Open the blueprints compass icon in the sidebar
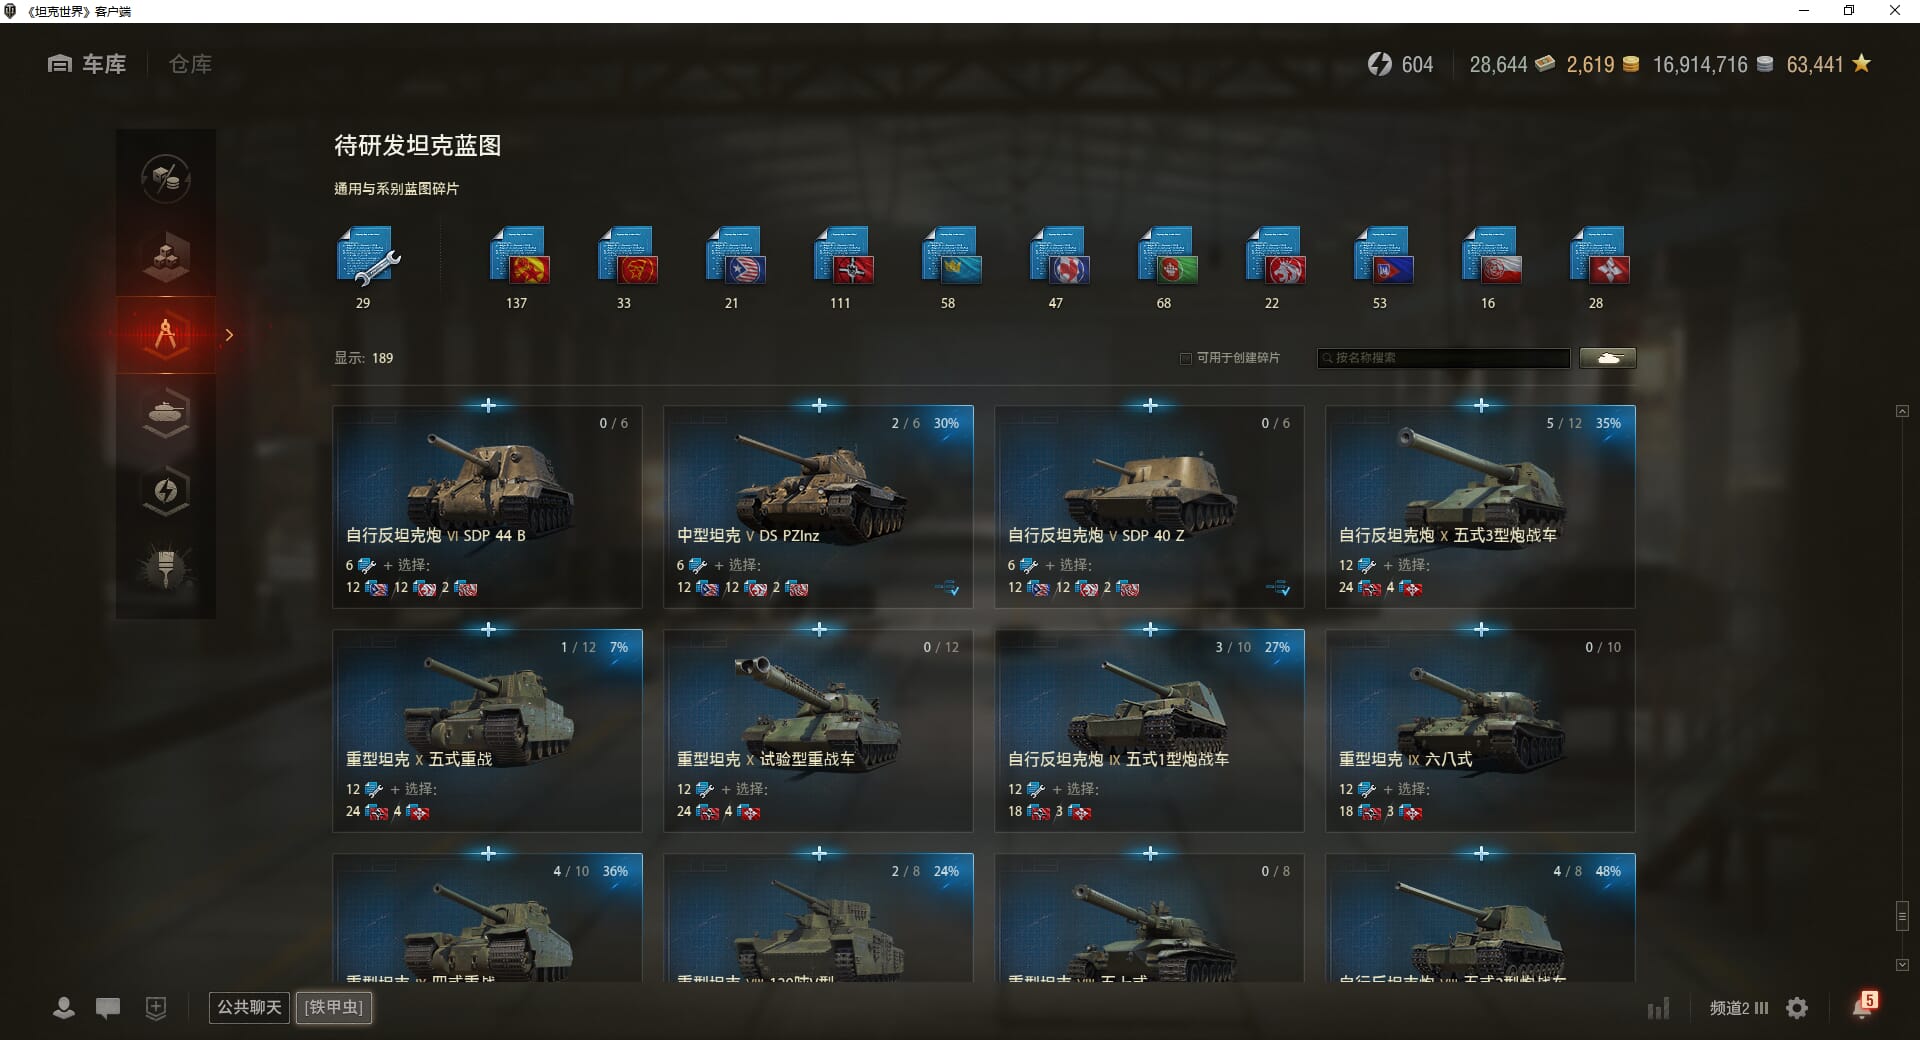The image size is (1920, 1040). tap(166, 334)
